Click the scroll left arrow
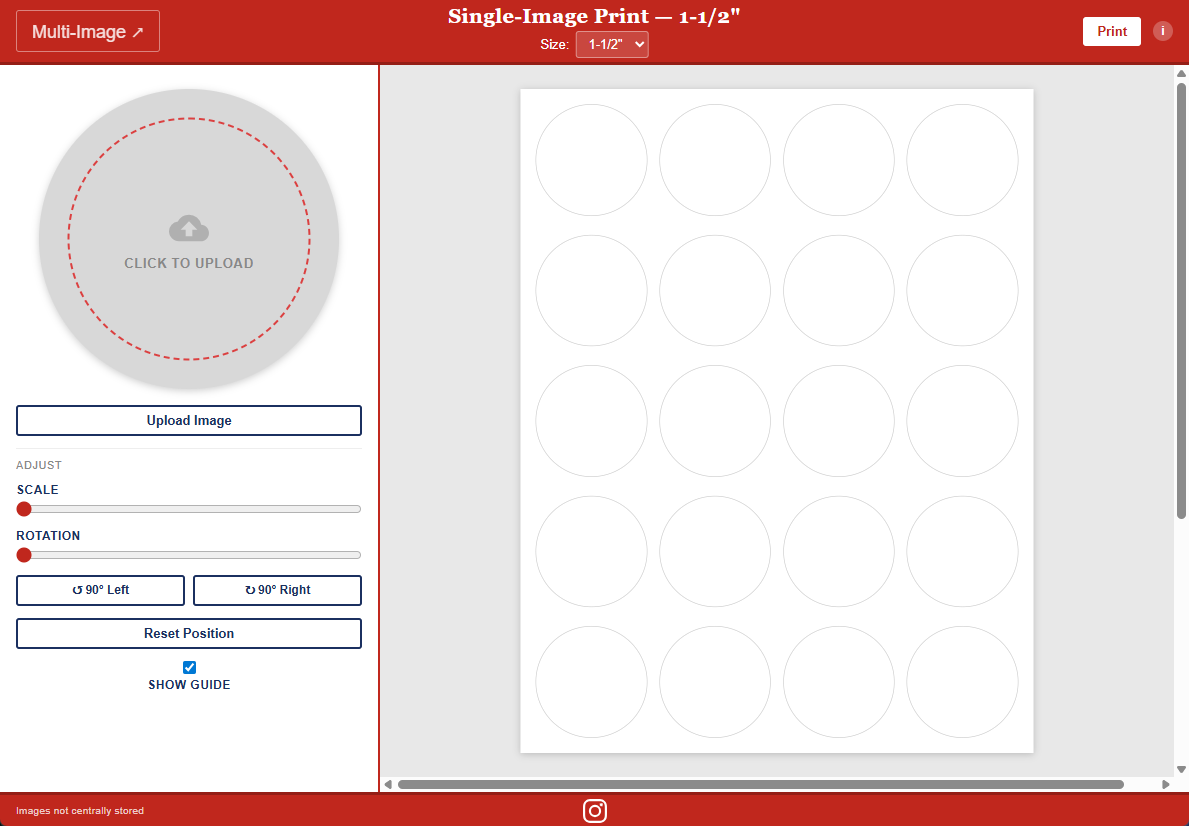 pos(388,784)
